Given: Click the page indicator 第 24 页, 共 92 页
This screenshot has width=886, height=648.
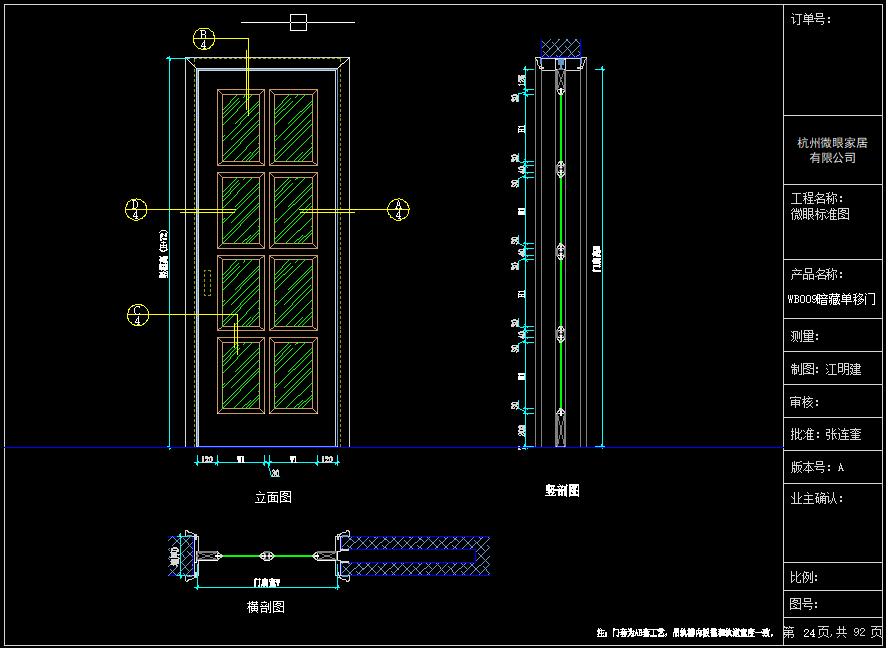Looking at the screenshot, I should (x=832, y=632).
